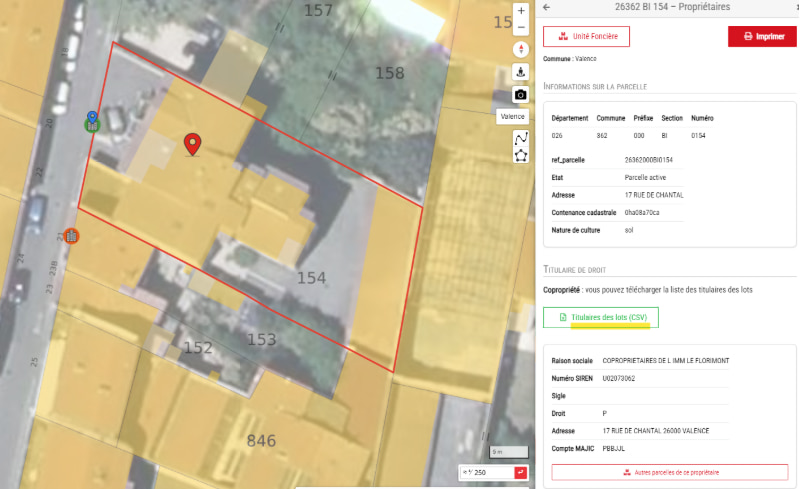
Task: Click Compte MAJIC value PBBJJL
Action: click(614, 449)
